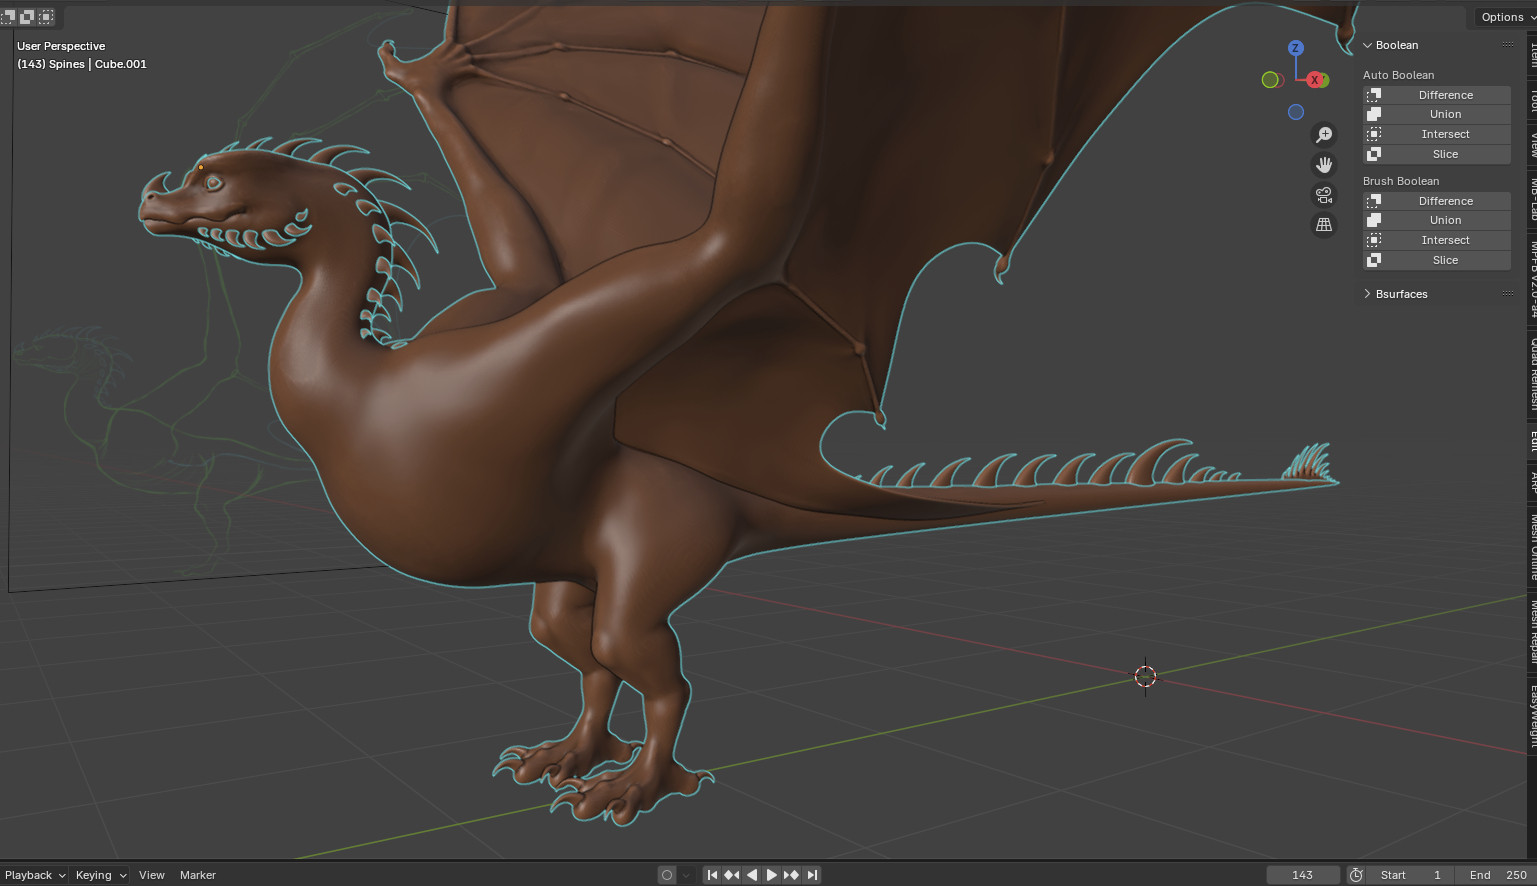Click the Boolean panel drag grip icon
This screenshot has width=1537, height=886.
click(x=1508, y=45)
